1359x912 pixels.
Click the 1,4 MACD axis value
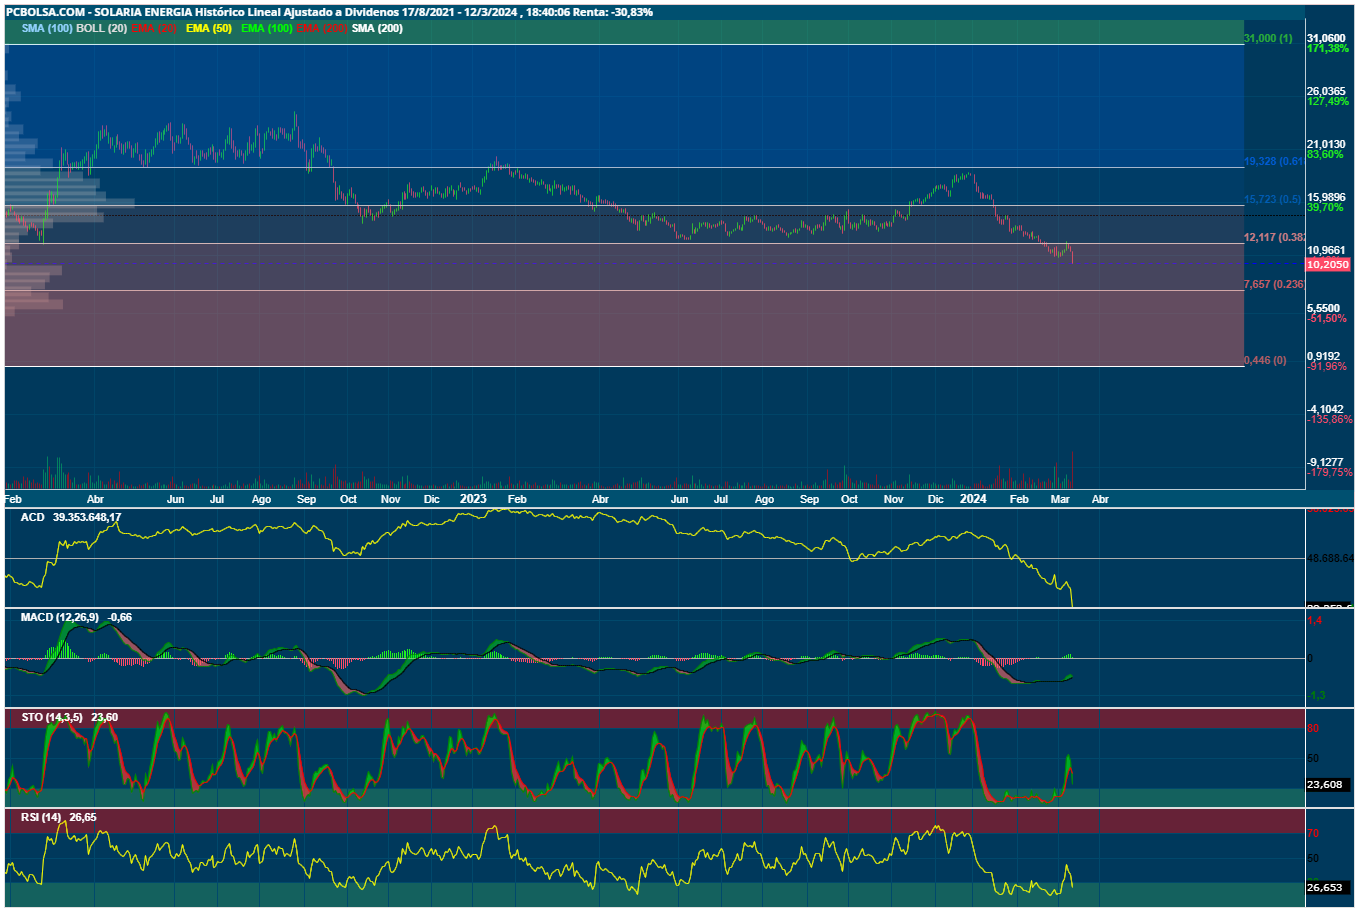pos(1315,620)
